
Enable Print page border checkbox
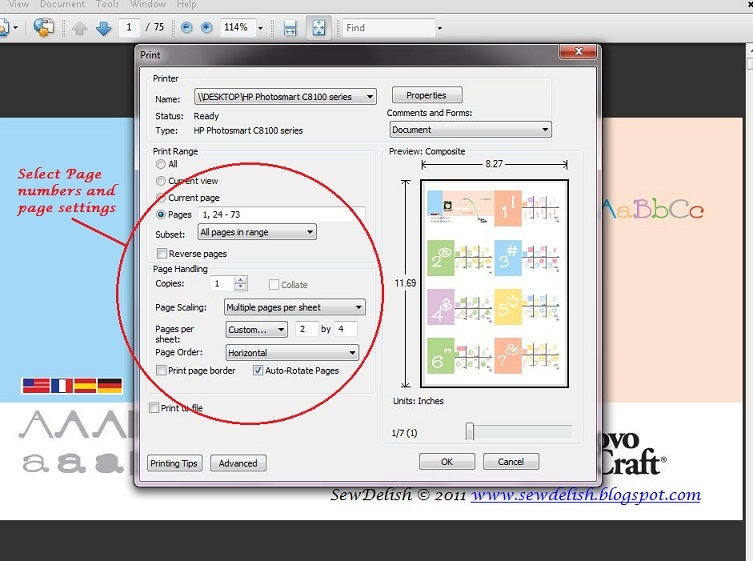click(161, 370)
